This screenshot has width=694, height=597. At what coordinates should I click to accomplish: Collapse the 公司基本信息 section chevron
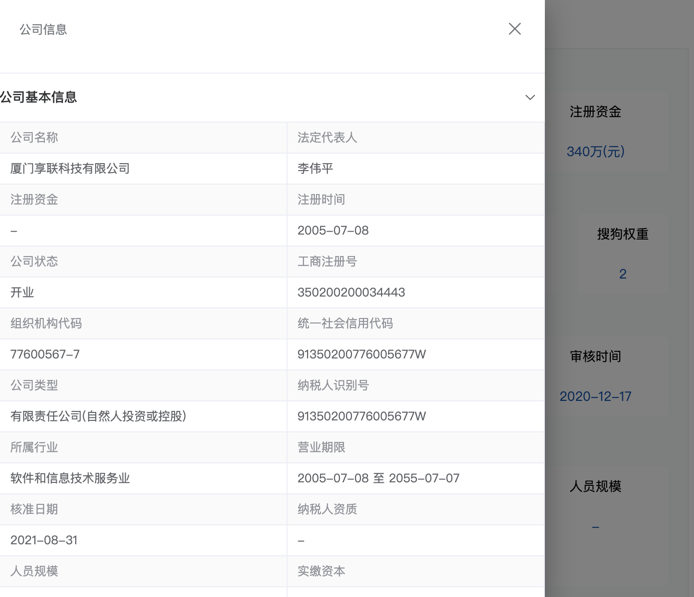pos(530,97)
